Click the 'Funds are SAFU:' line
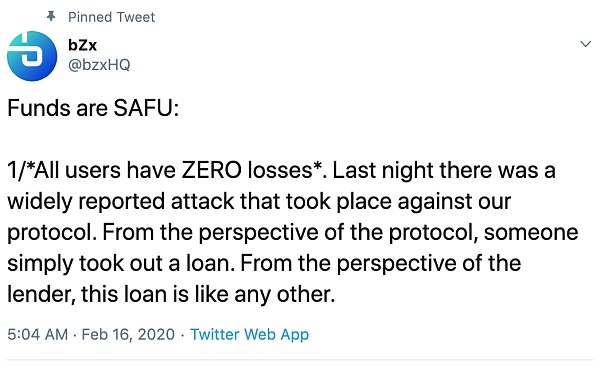Viewport: 600px width, 373px height. (x=93, y=108)
